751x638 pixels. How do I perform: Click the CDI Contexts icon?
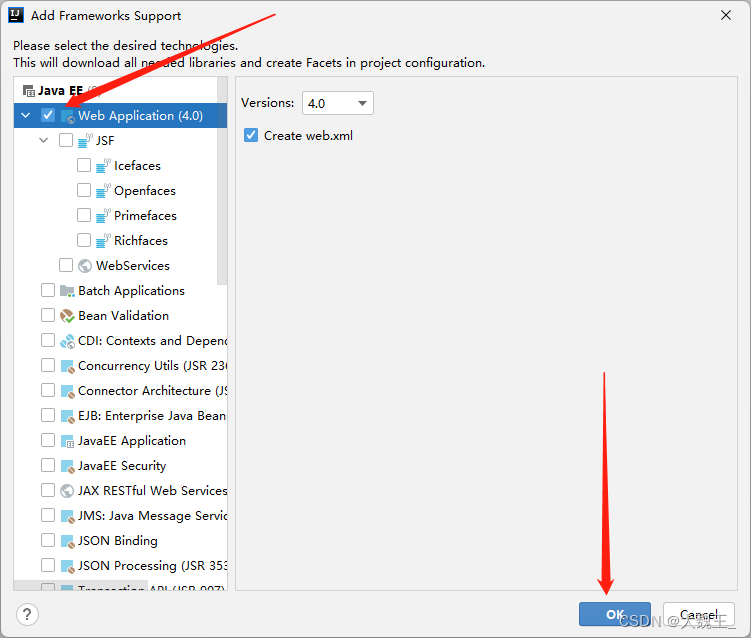tap(67, 341)
